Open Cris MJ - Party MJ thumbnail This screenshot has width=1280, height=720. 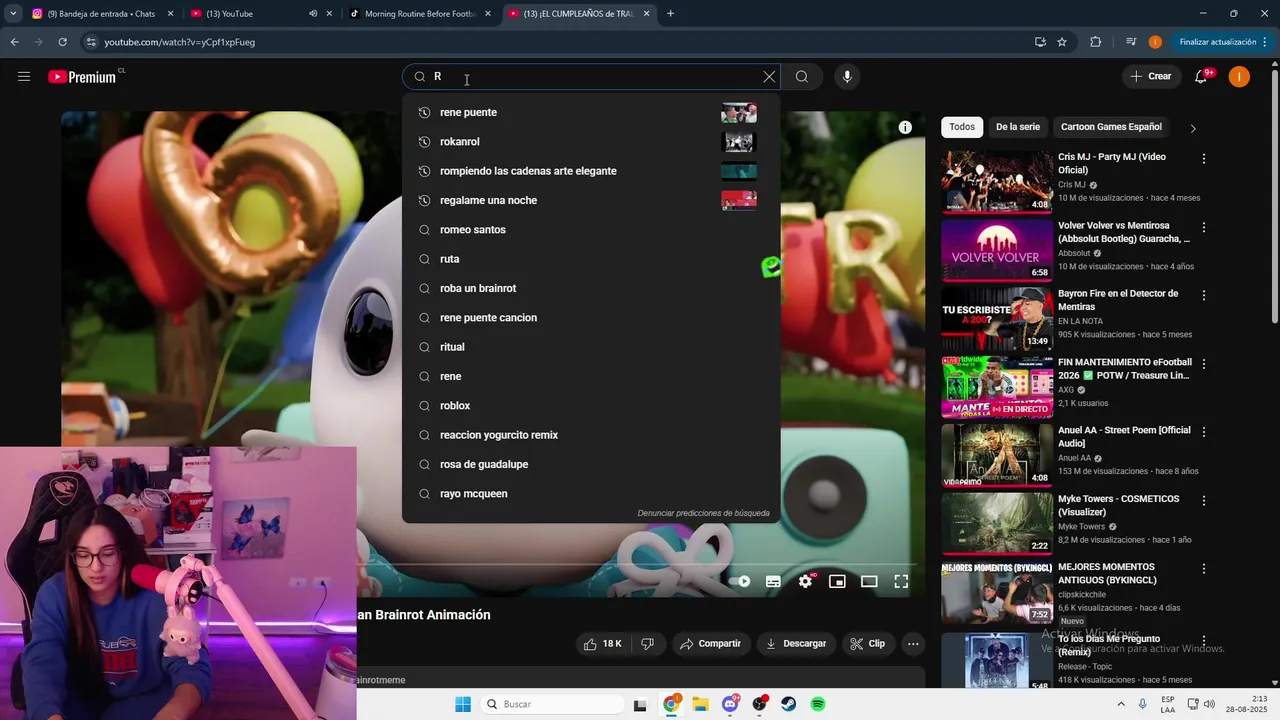click(996, 181)
